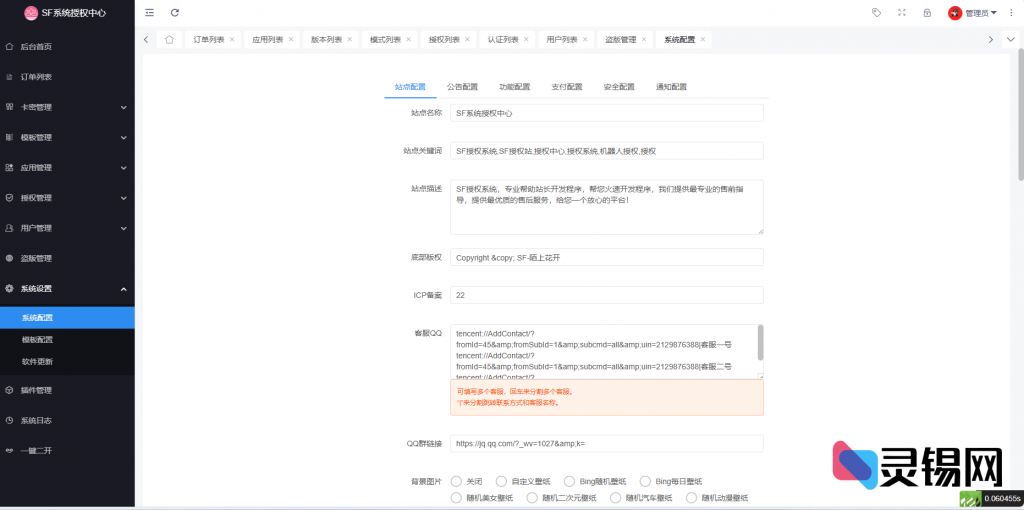Click the 站点名称 input field
This screenshot has width=1024, height=510.
coord(606,114)
